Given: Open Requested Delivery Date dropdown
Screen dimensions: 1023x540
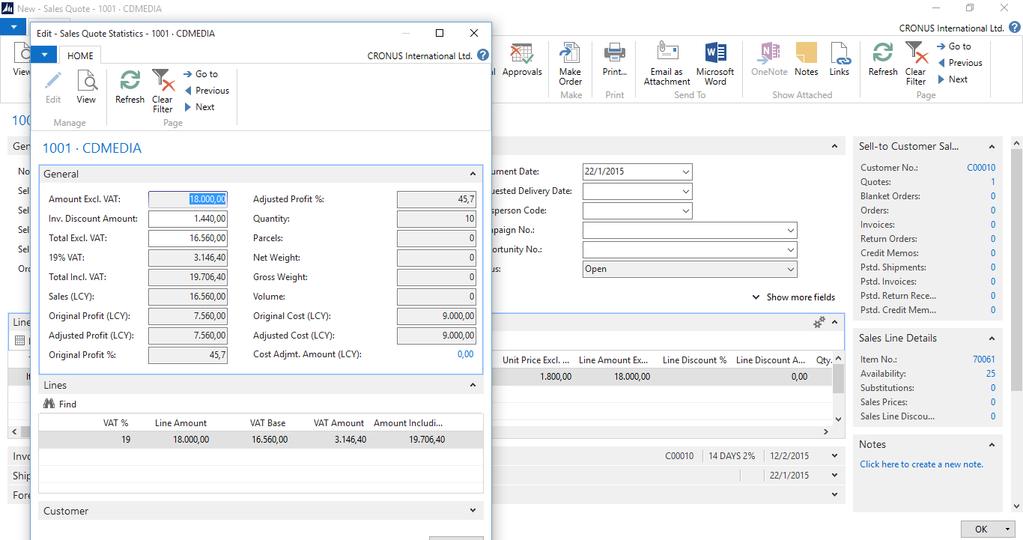Looking at the screenshot, I should point(686,191).
